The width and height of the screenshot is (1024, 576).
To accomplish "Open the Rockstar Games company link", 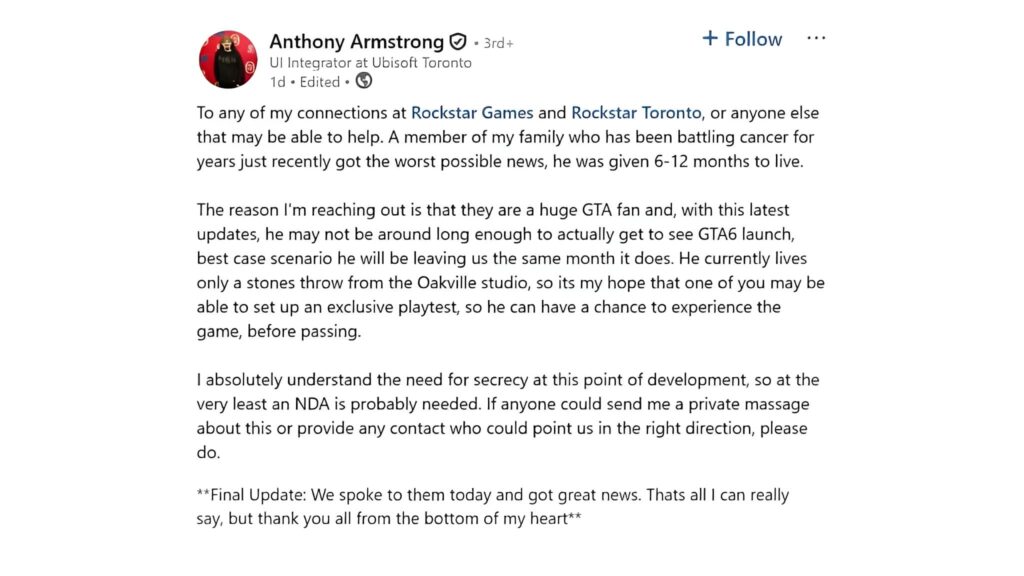I will (x=473, y=113).
